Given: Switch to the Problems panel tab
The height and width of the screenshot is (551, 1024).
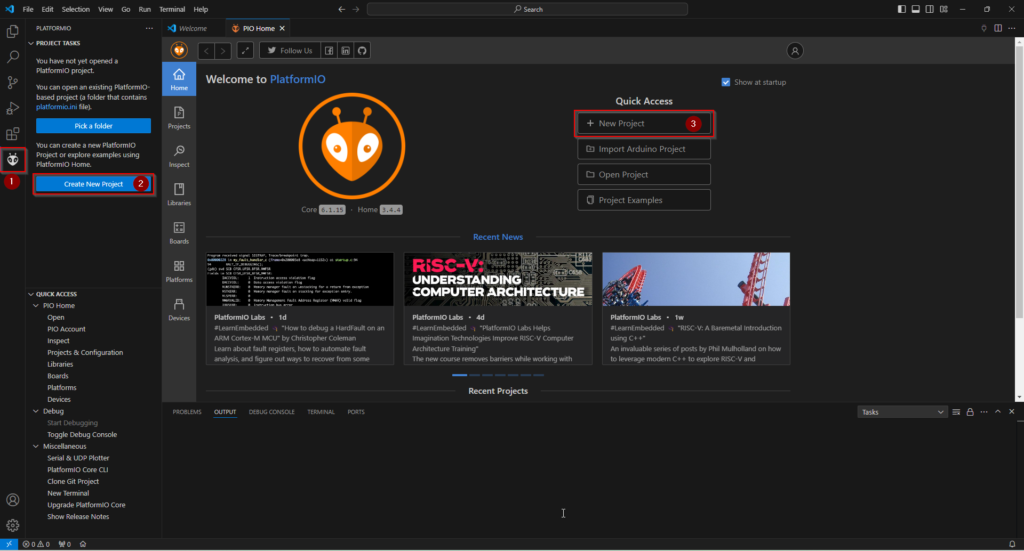Looking at the screenshot, I should point(187,412).
